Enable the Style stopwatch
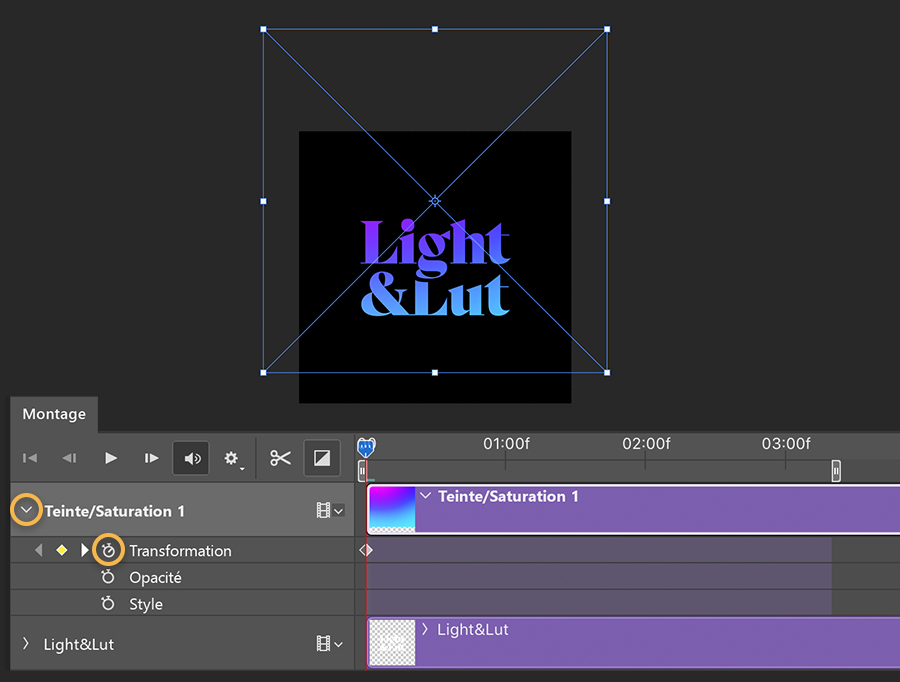The width and height of the screenshot is (900, 682). click(108, 603)
